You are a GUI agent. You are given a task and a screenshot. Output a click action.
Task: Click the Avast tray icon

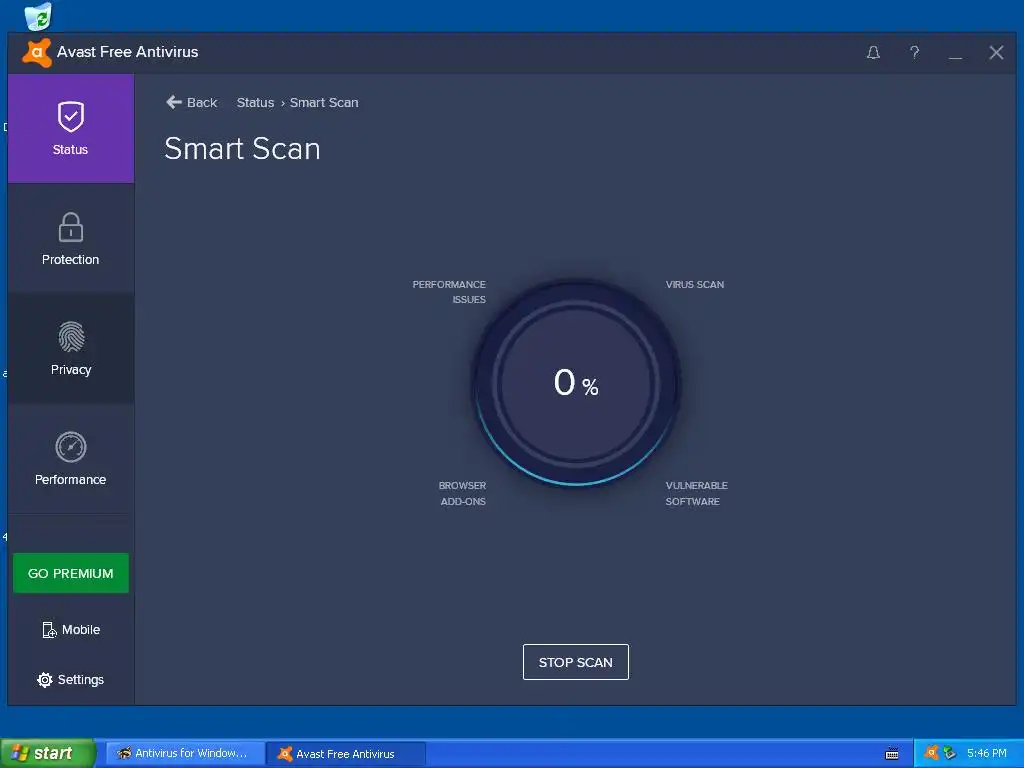[932, 752]
